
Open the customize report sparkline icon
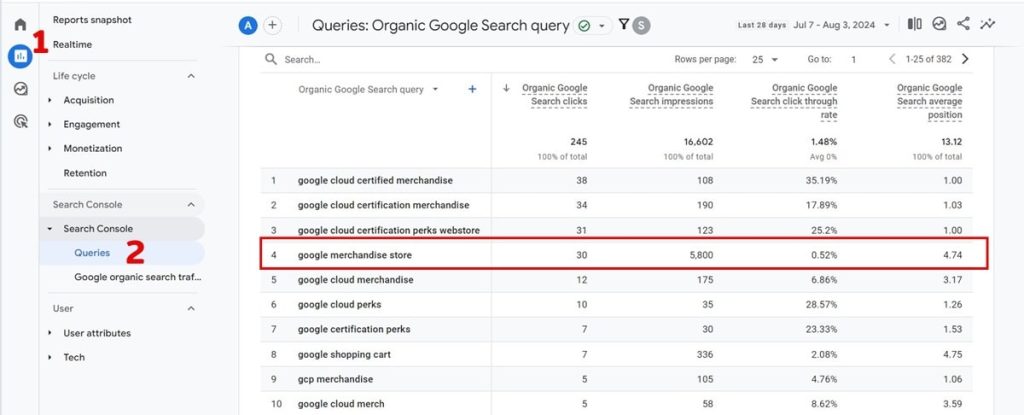pyautogui.click(x=987, y=24)
